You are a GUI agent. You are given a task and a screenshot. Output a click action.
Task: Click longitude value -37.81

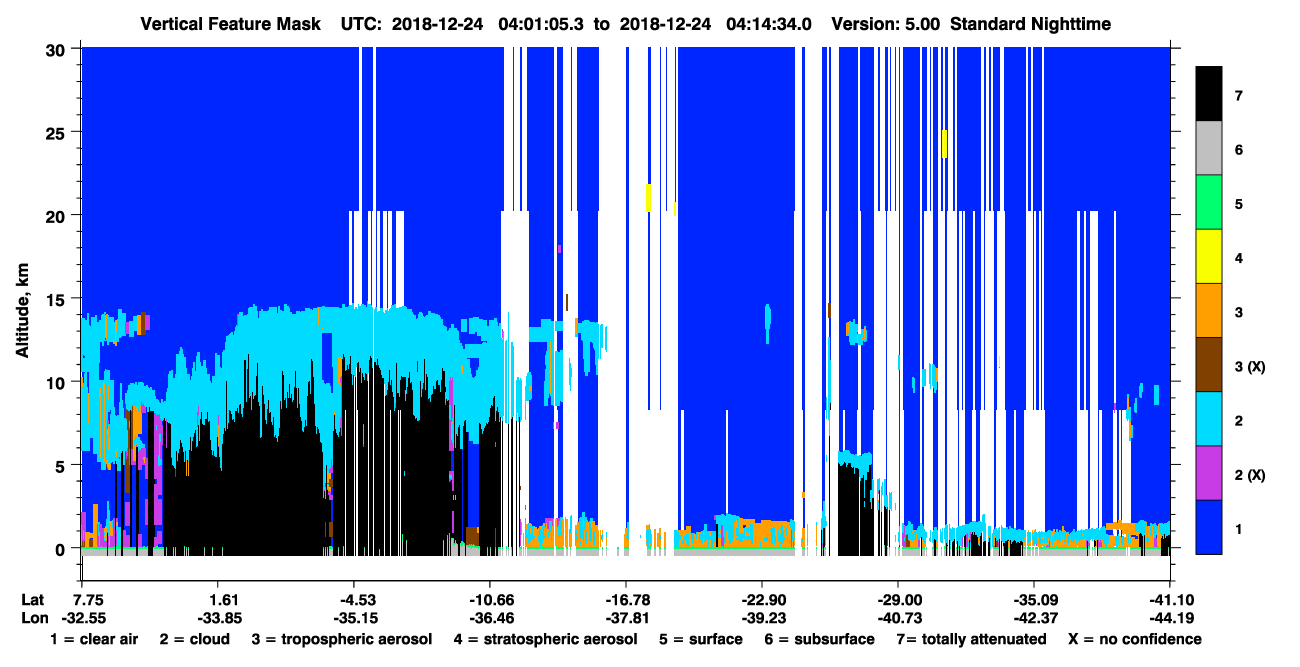[x=626, y=617]
